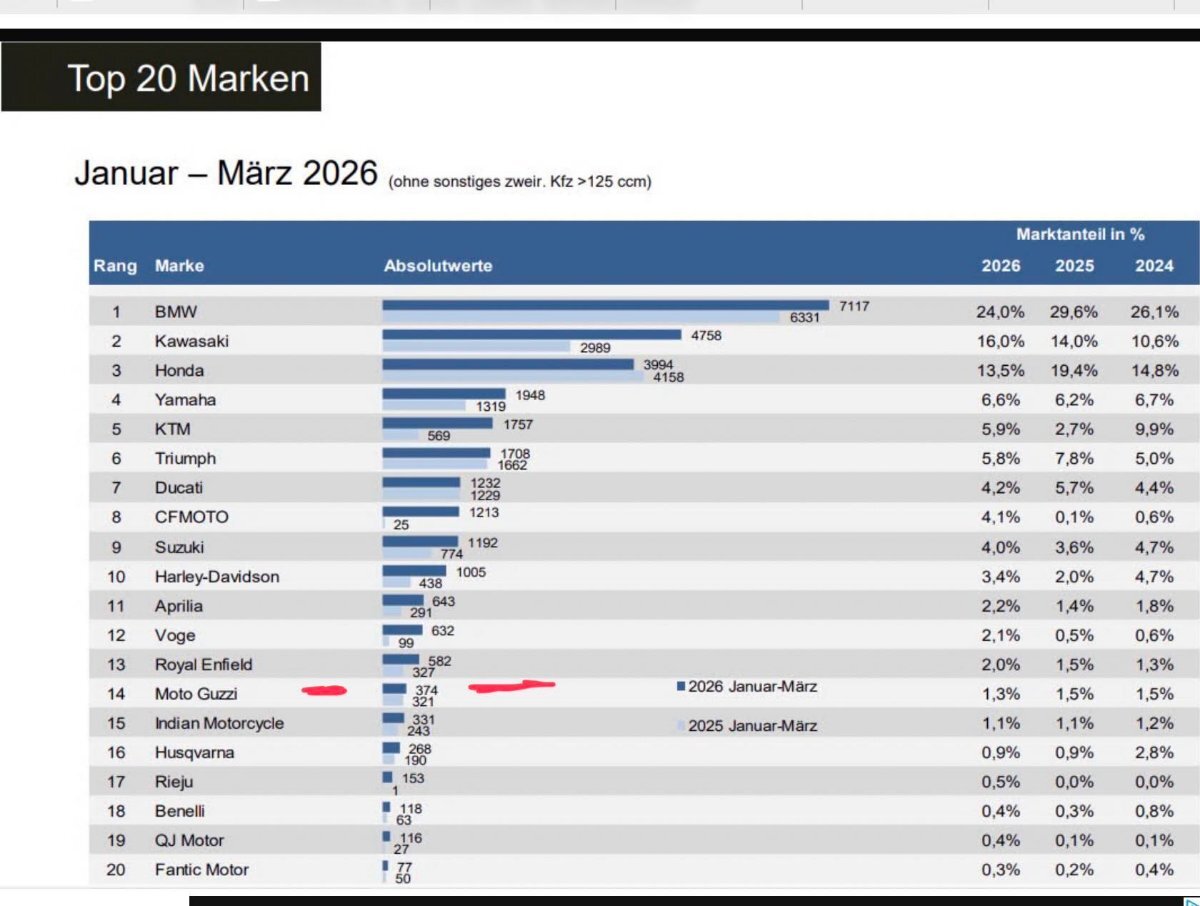This screenshot has width=1200, height=906.
Task: Select the Harley-Davidson row label
Action: click(x=217, y=577)
